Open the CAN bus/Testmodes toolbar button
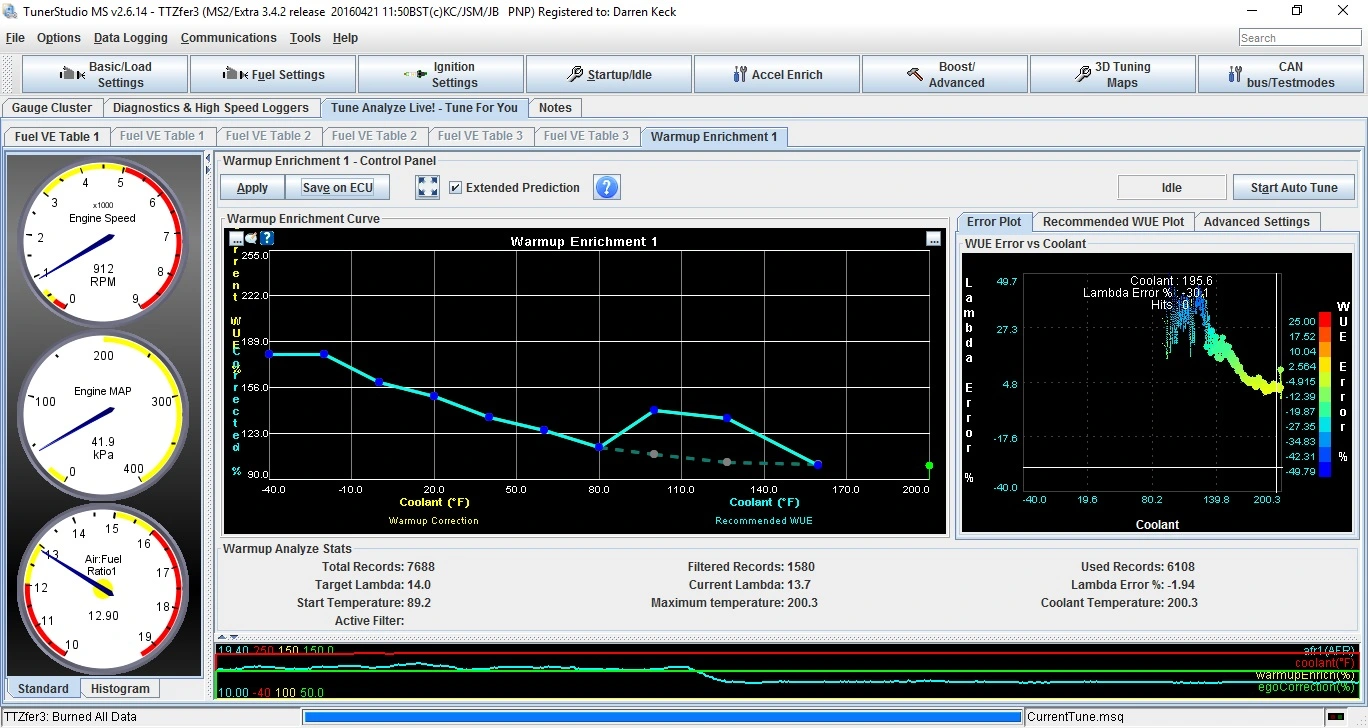The height and width of the screenshot is (728, 1368). pyautogui.click(x=1279, y=75)
